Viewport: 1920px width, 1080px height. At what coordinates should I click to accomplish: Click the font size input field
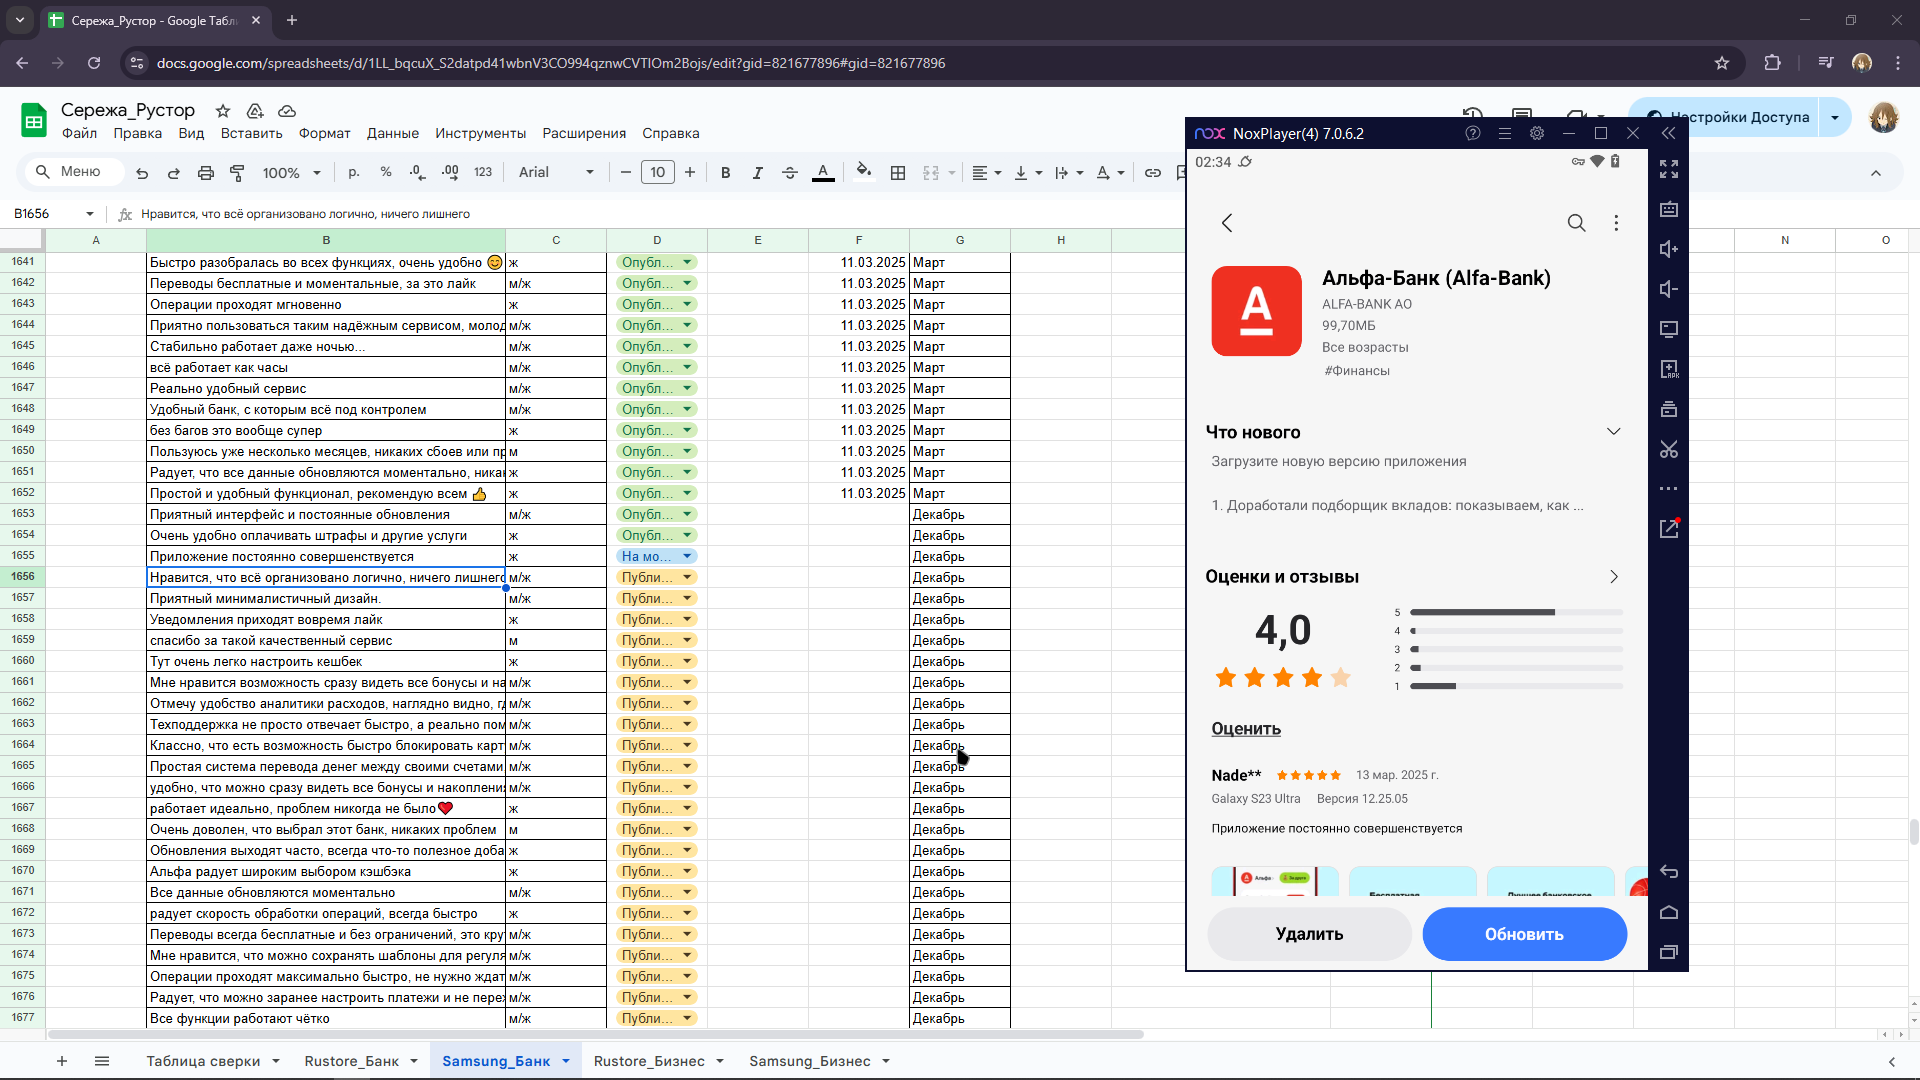[658, 173]
